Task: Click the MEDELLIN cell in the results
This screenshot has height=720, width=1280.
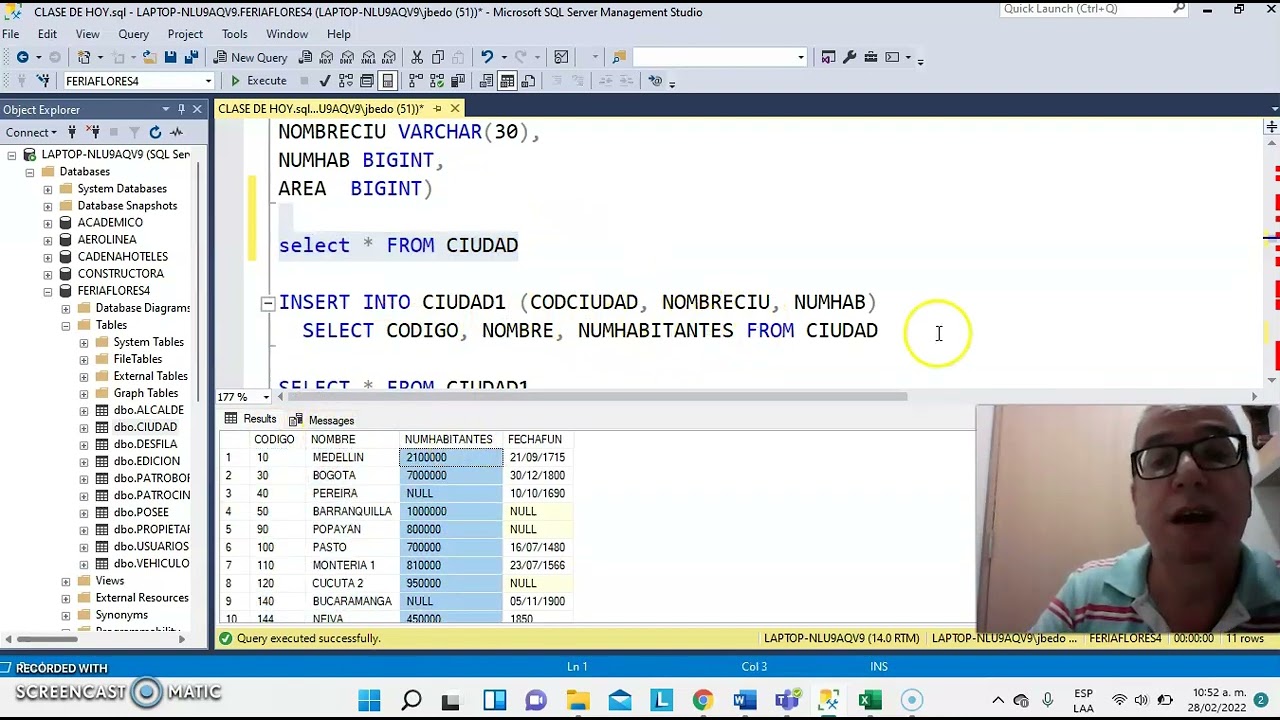Action: pyautogui.click(x=354, y=457)
